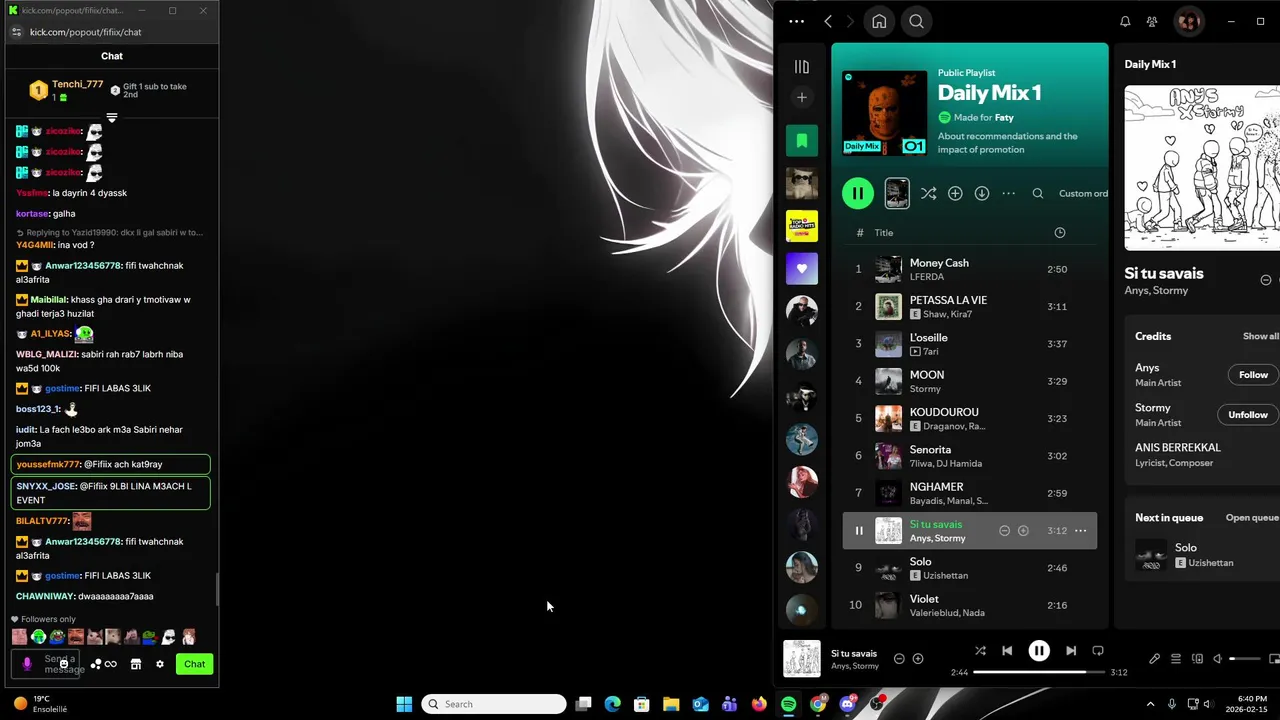Viewport: 1280px width, 720px height.
Task: Select NGHAMER track row
Action: tap(969, 493)
